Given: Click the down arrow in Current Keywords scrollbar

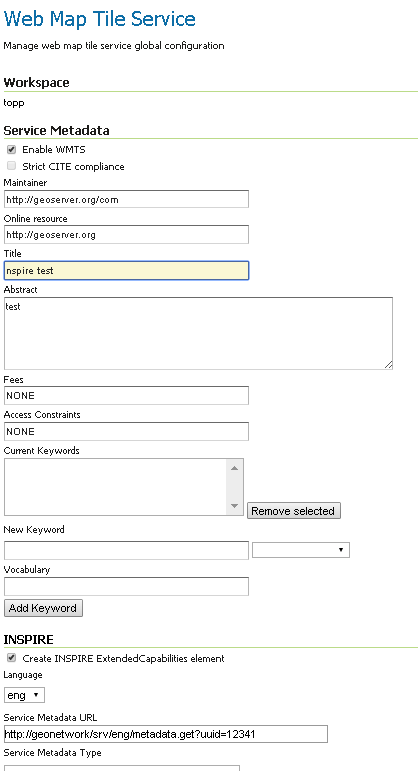Looking at the screenshot, I should [x=234, y=506].
